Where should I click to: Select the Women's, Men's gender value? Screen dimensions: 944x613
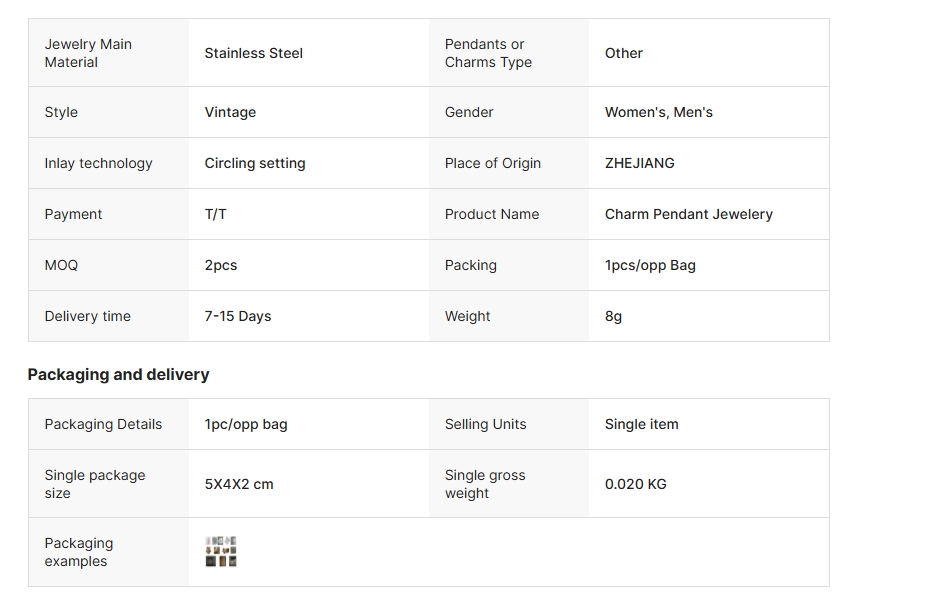click(659, 112)
